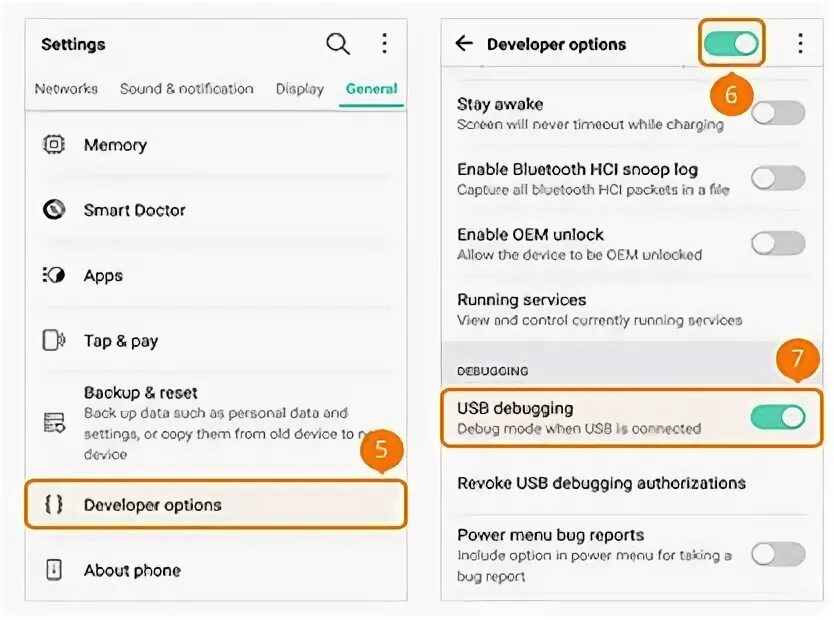Enable the Stay awake toggle
This screenshot has height=620, width=834.
tap(778, 113)
